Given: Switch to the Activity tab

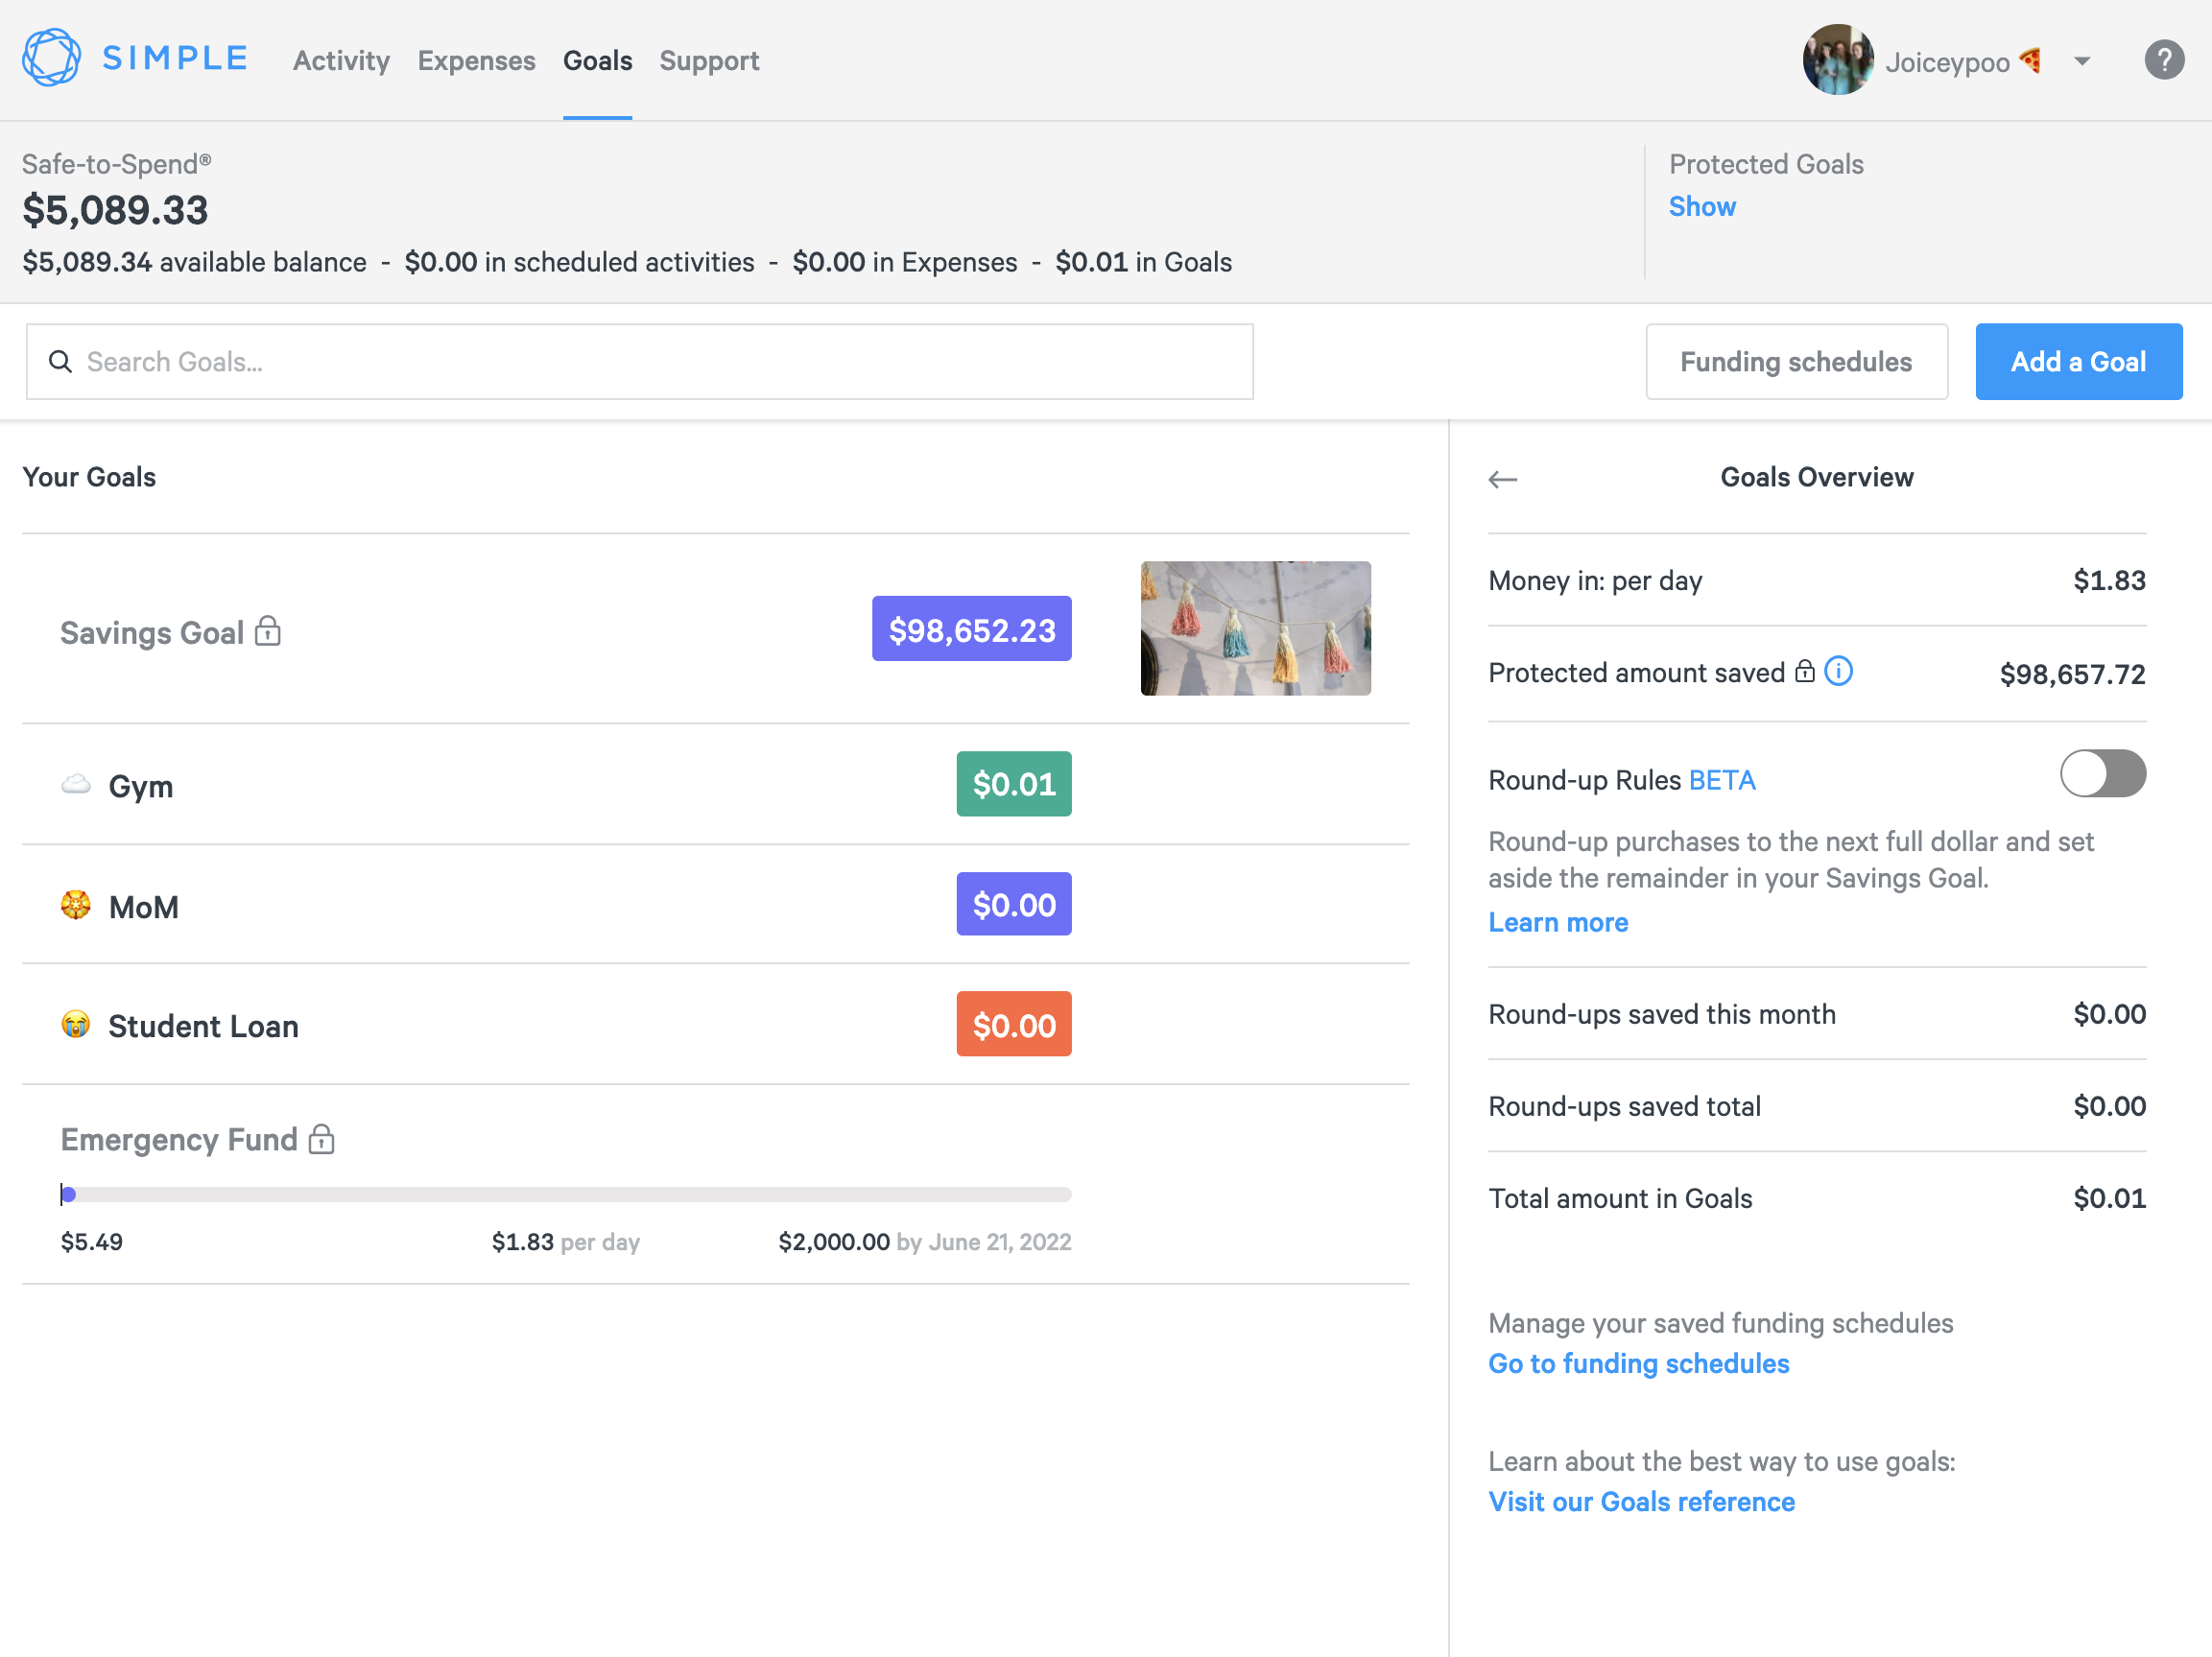Looking at the screenshot, I should [x=341, y=61].
